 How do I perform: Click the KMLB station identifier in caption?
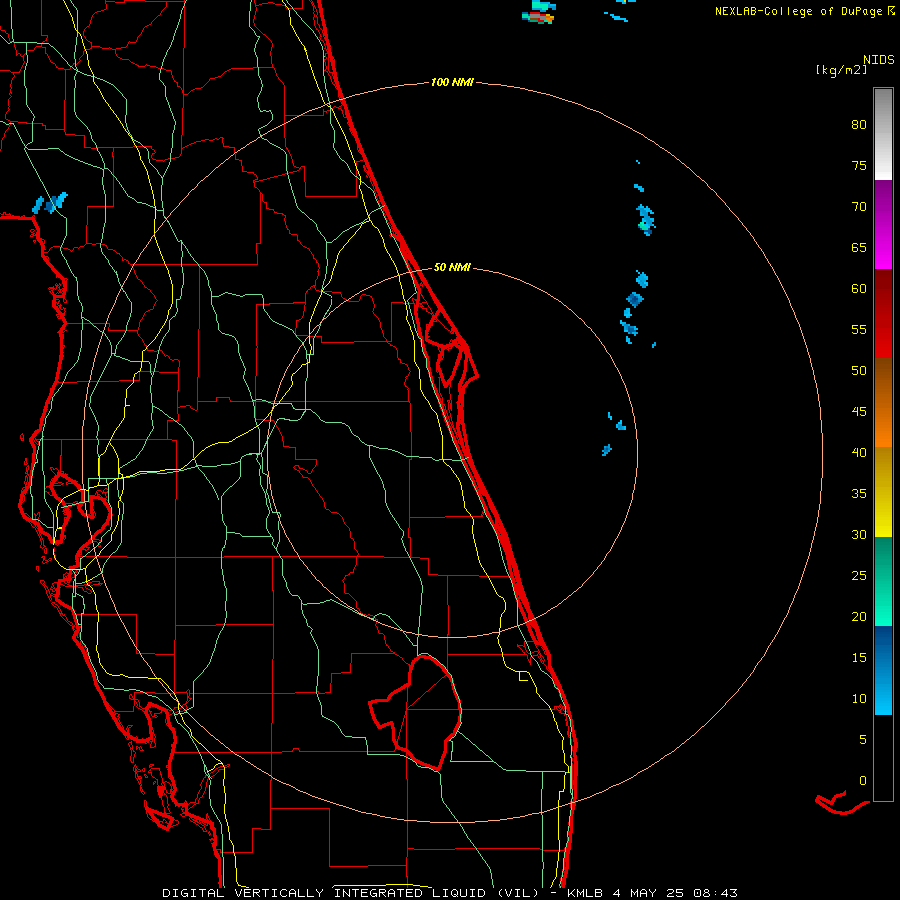[585, 893]
